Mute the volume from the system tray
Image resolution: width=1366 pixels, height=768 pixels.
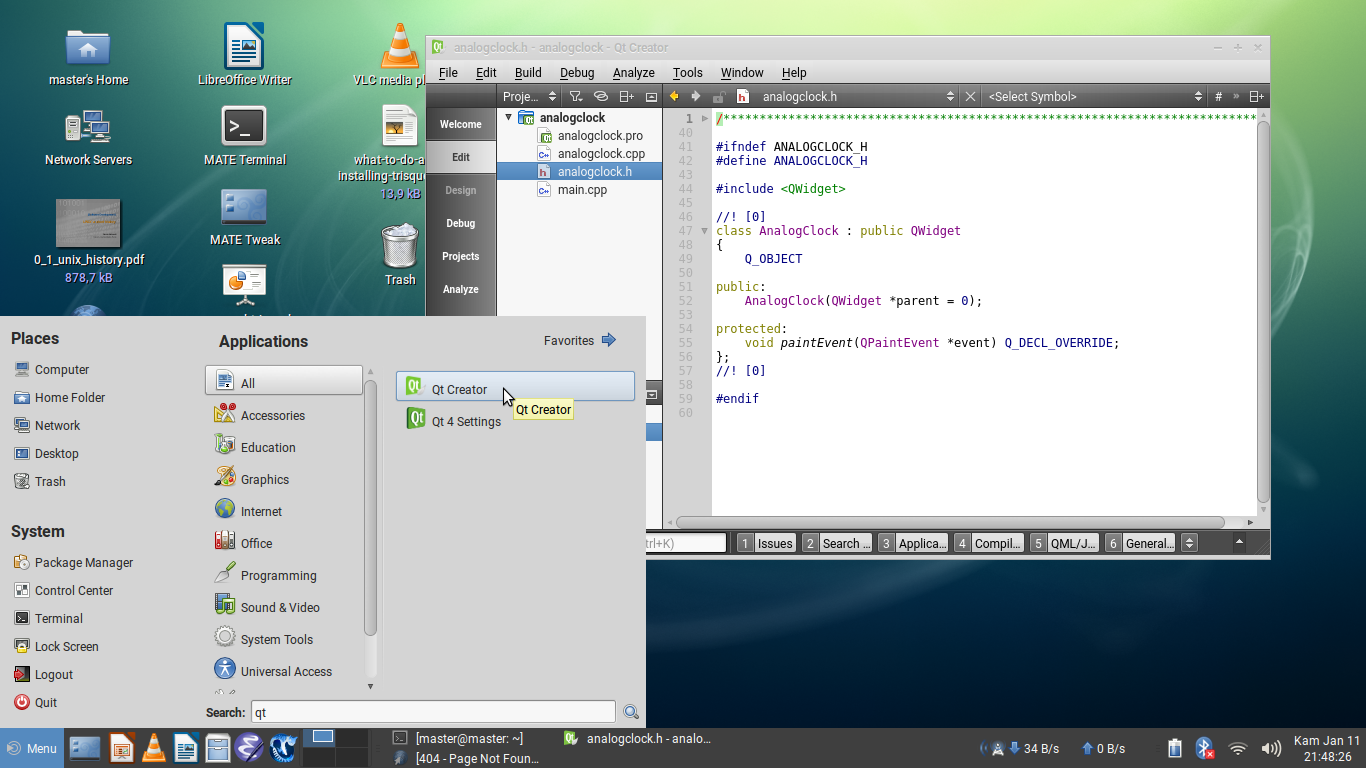1271,747
